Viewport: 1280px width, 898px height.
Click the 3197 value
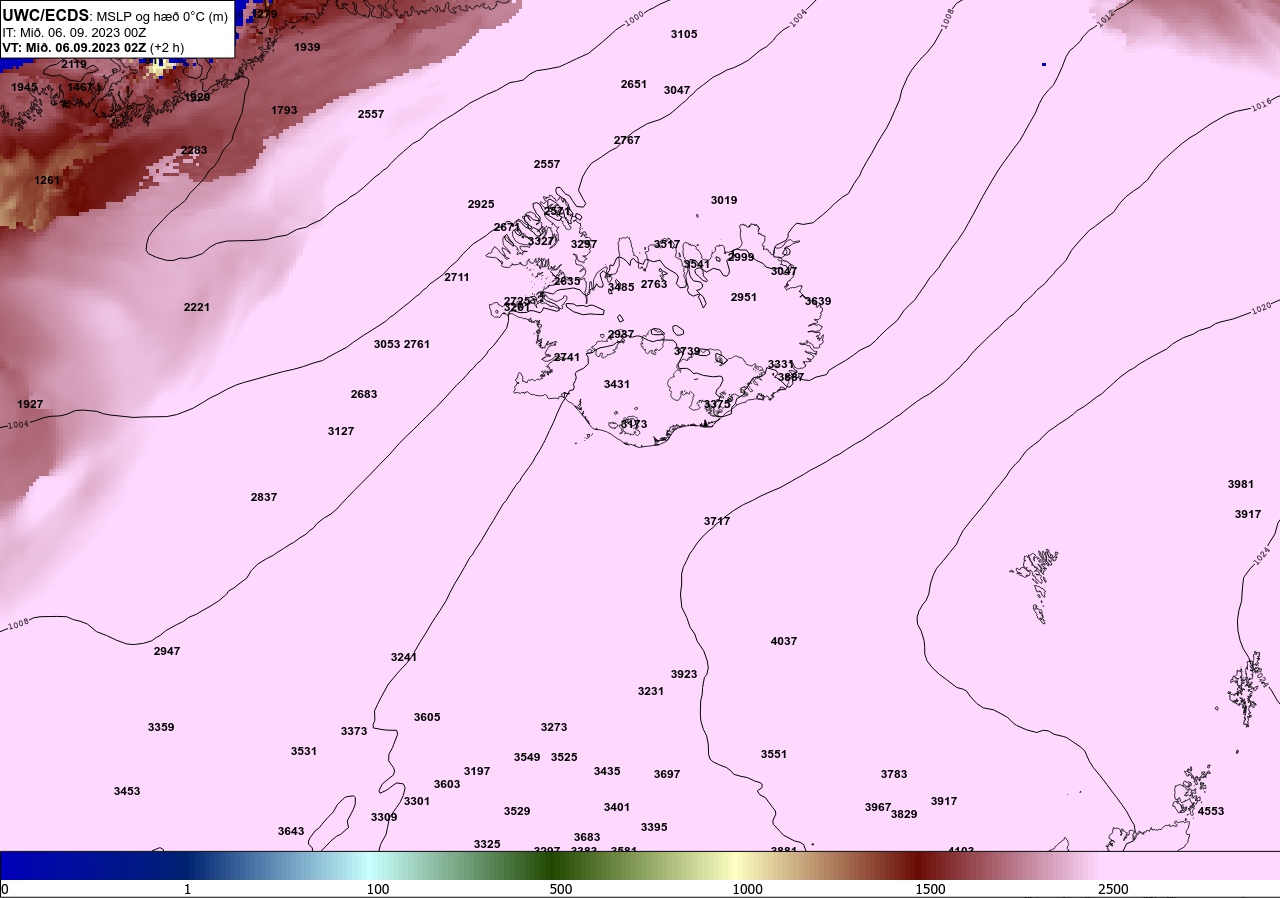pyautogui.click(x=477, y=771)
